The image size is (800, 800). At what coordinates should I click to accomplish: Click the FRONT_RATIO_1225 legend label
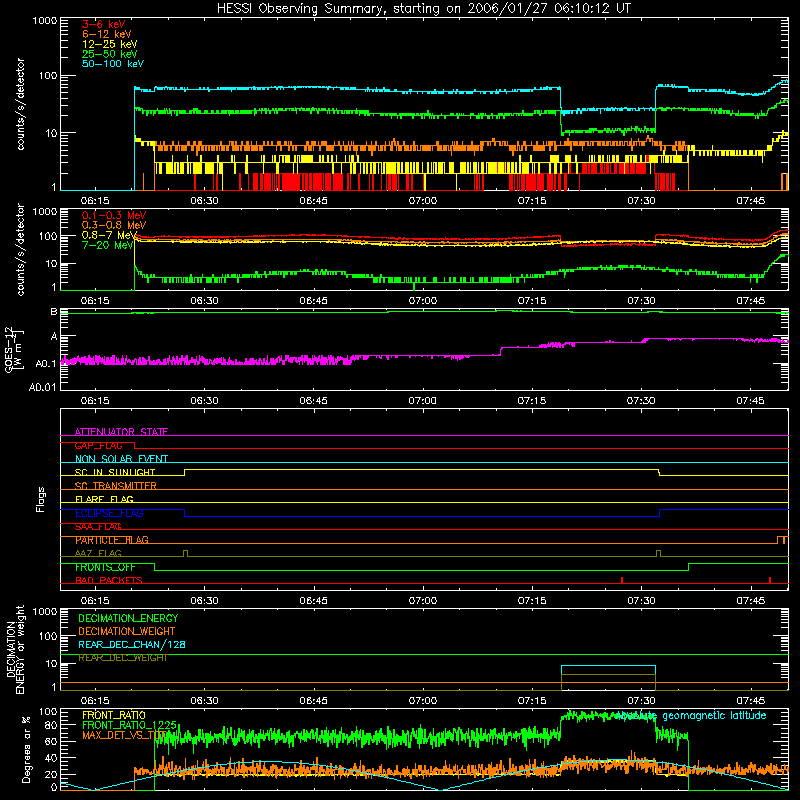pos(130,725)
